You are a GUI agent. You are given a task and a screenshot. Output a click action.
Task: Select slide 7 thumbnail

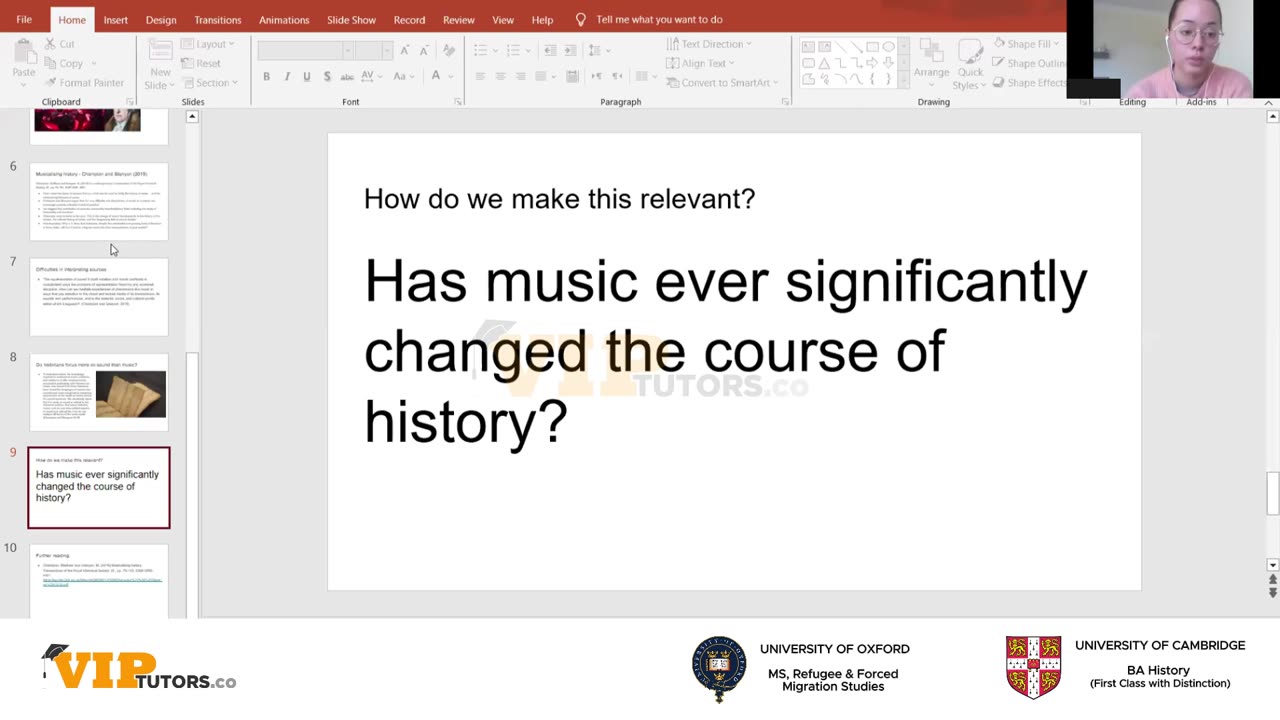click(x=99, y=297)
